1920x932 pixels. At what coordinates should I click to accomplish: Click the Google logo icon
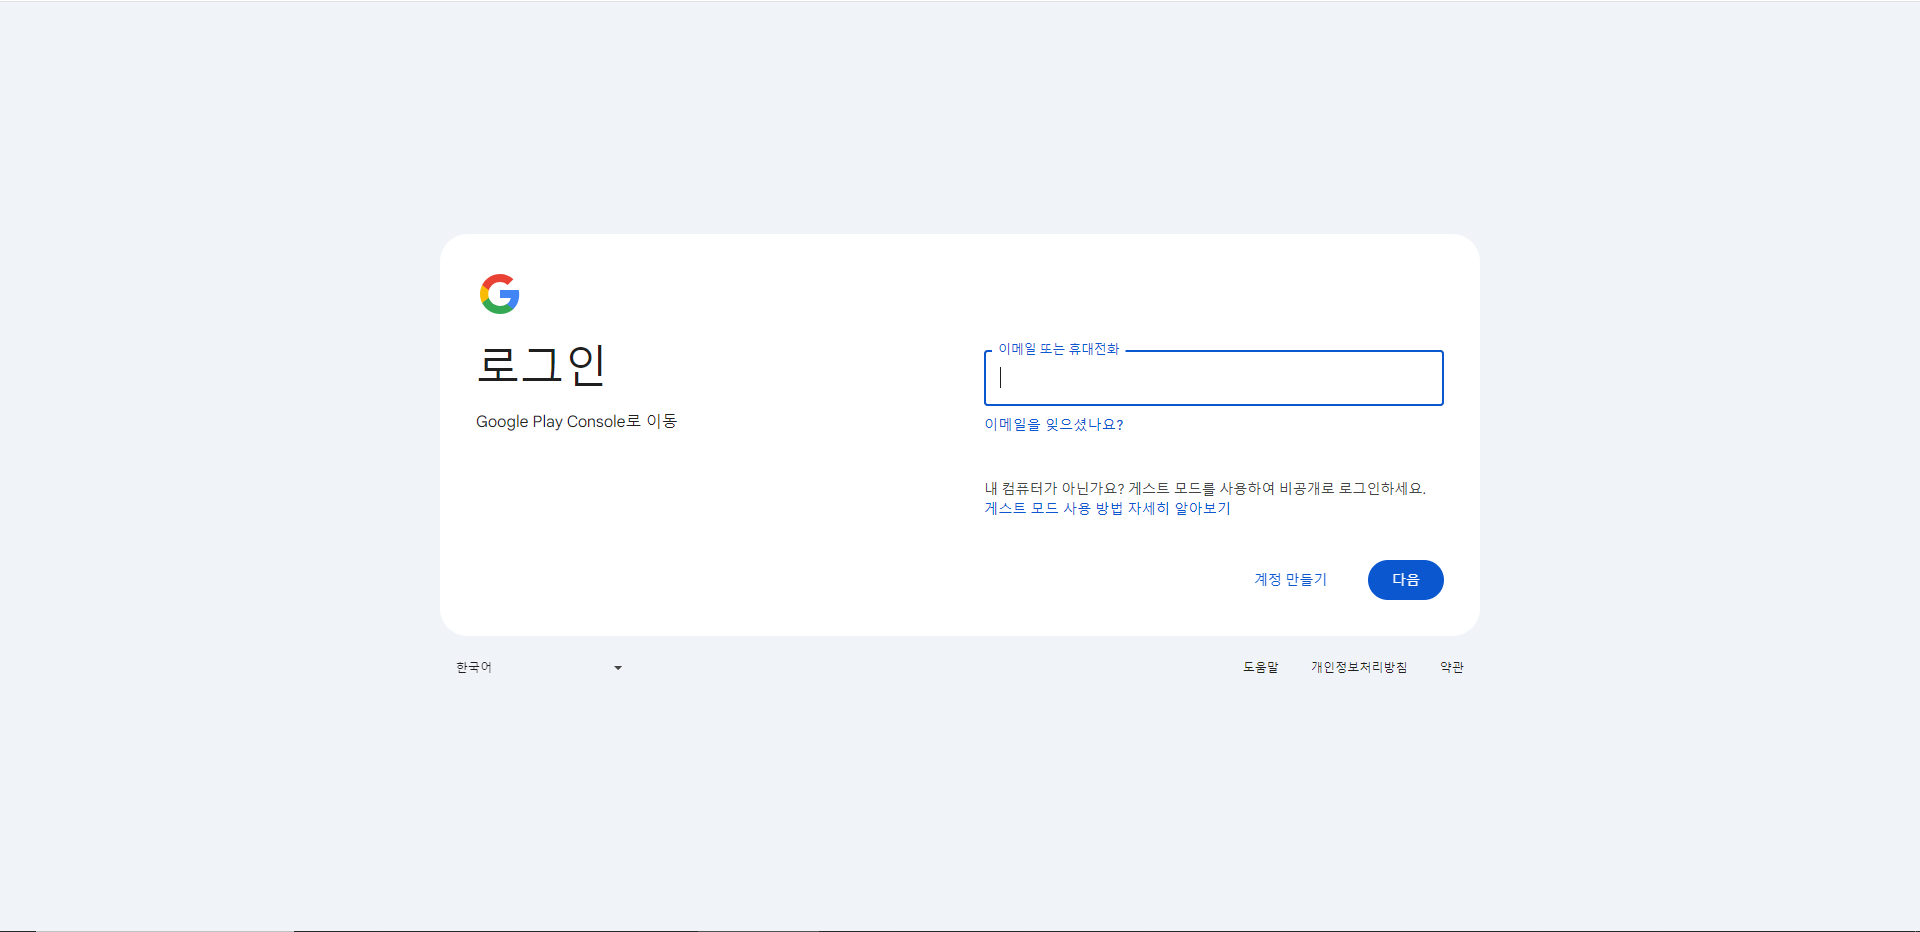click(x=499, y=294)
